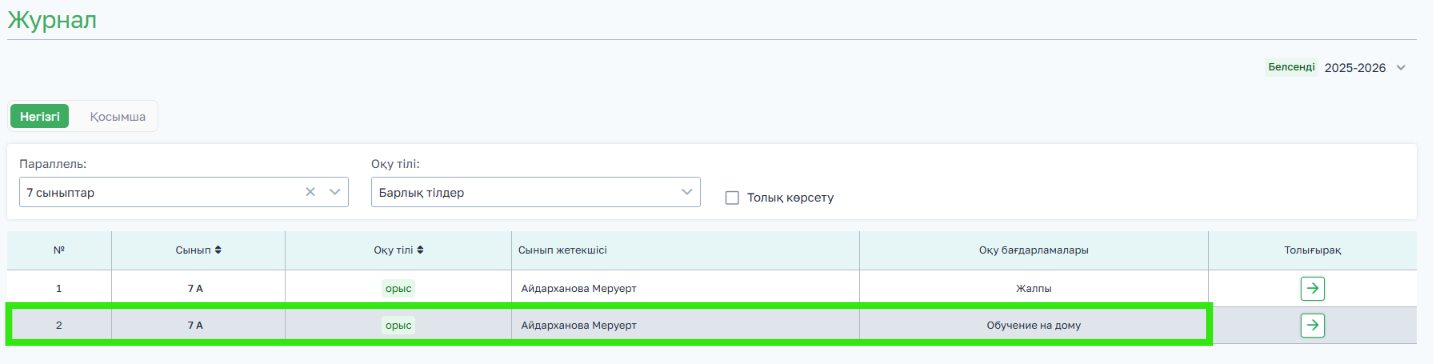Sort by Сынып column arrows
1434x364 pixels.
pos(217,250)
